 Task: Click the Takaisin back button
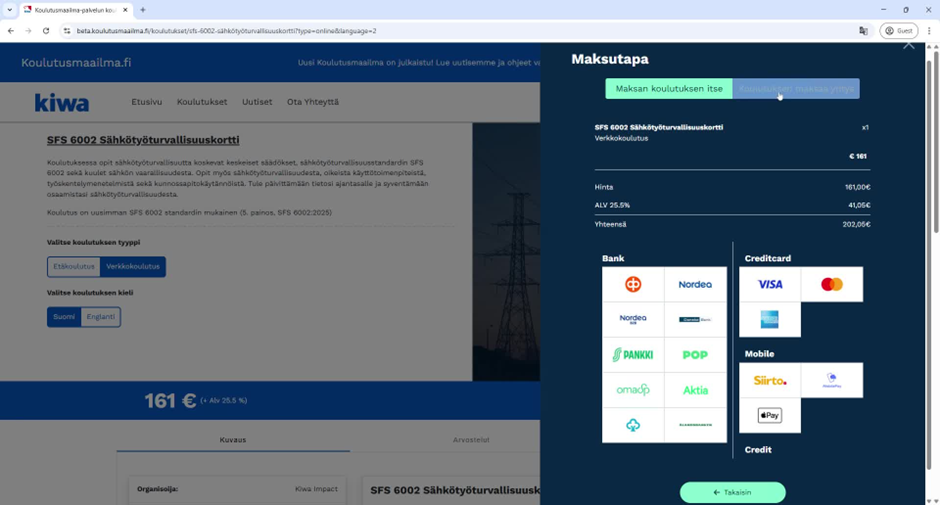733,492
